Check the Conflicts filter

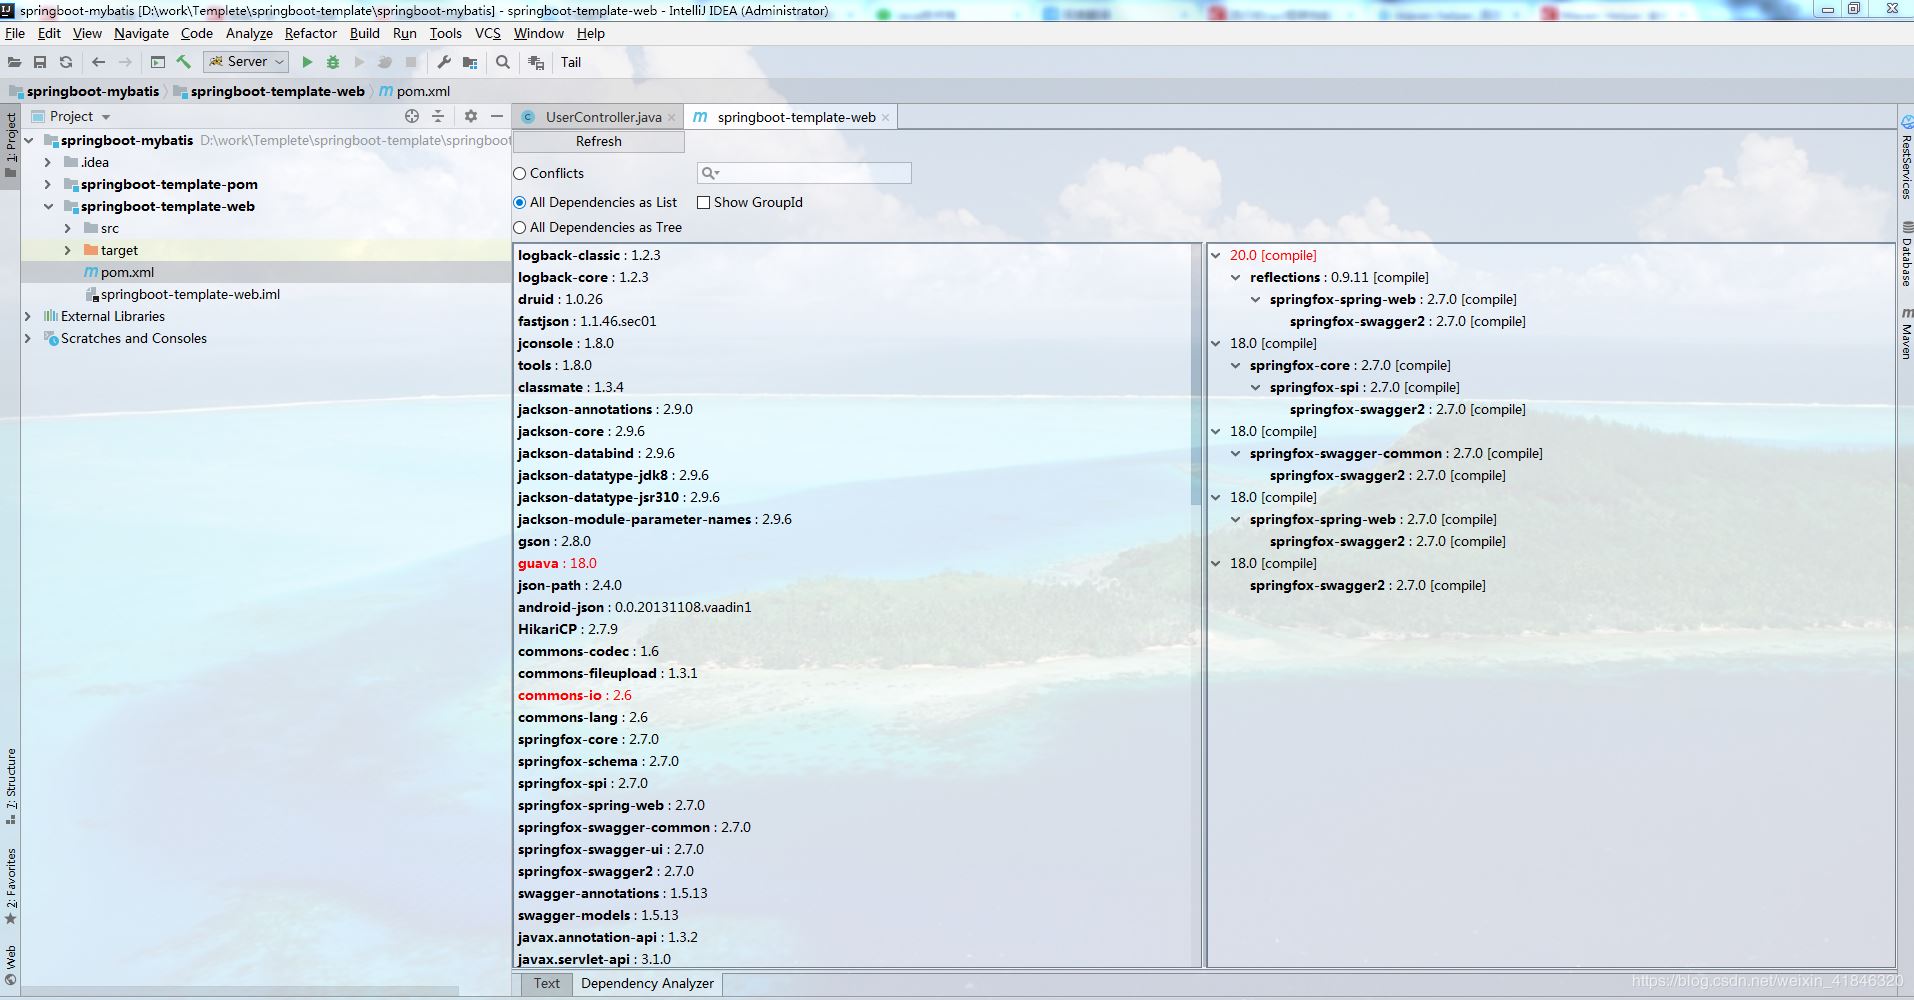tap(521, 173)
